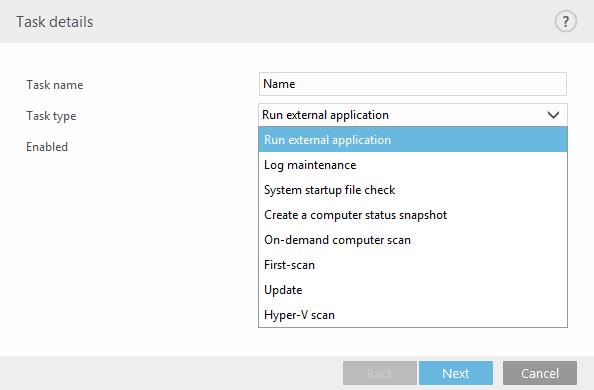Click the Task name input field
Screen dimensions: 594x390
(413, 84)
